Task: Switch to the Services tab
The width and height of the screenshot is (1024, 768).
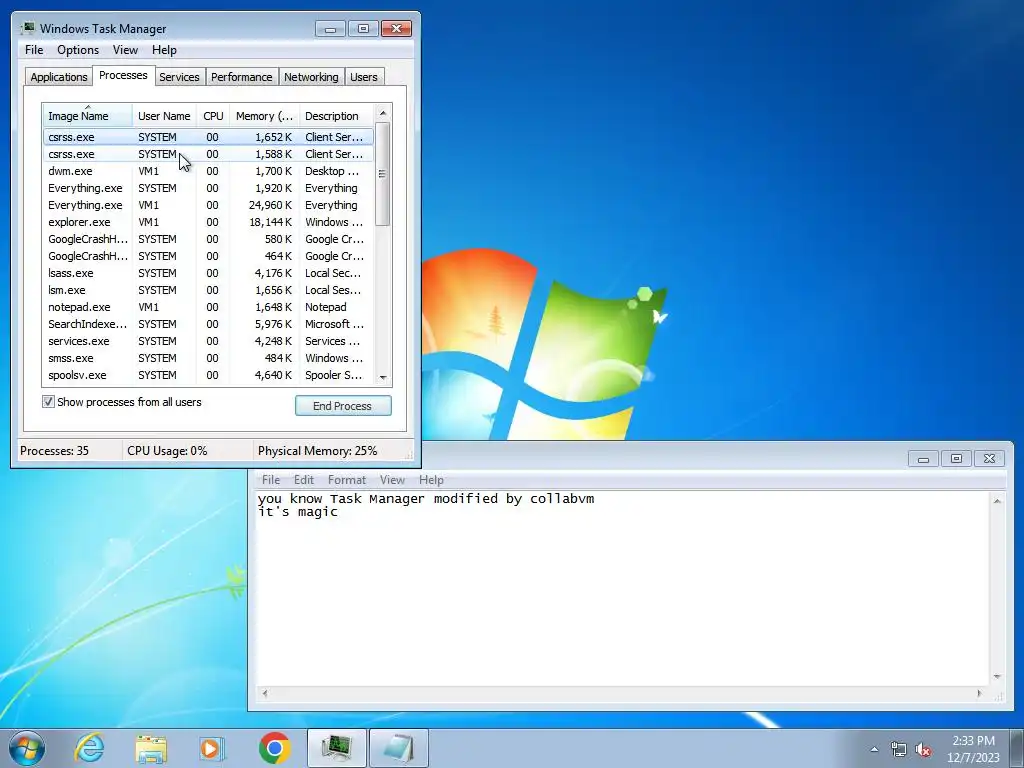Action: coord(179,77)
